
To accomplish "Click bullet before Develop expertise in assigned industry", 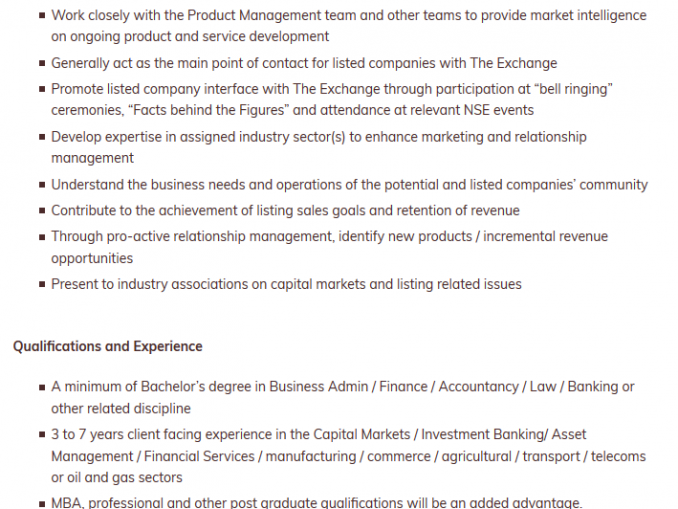I will [42, 137].
